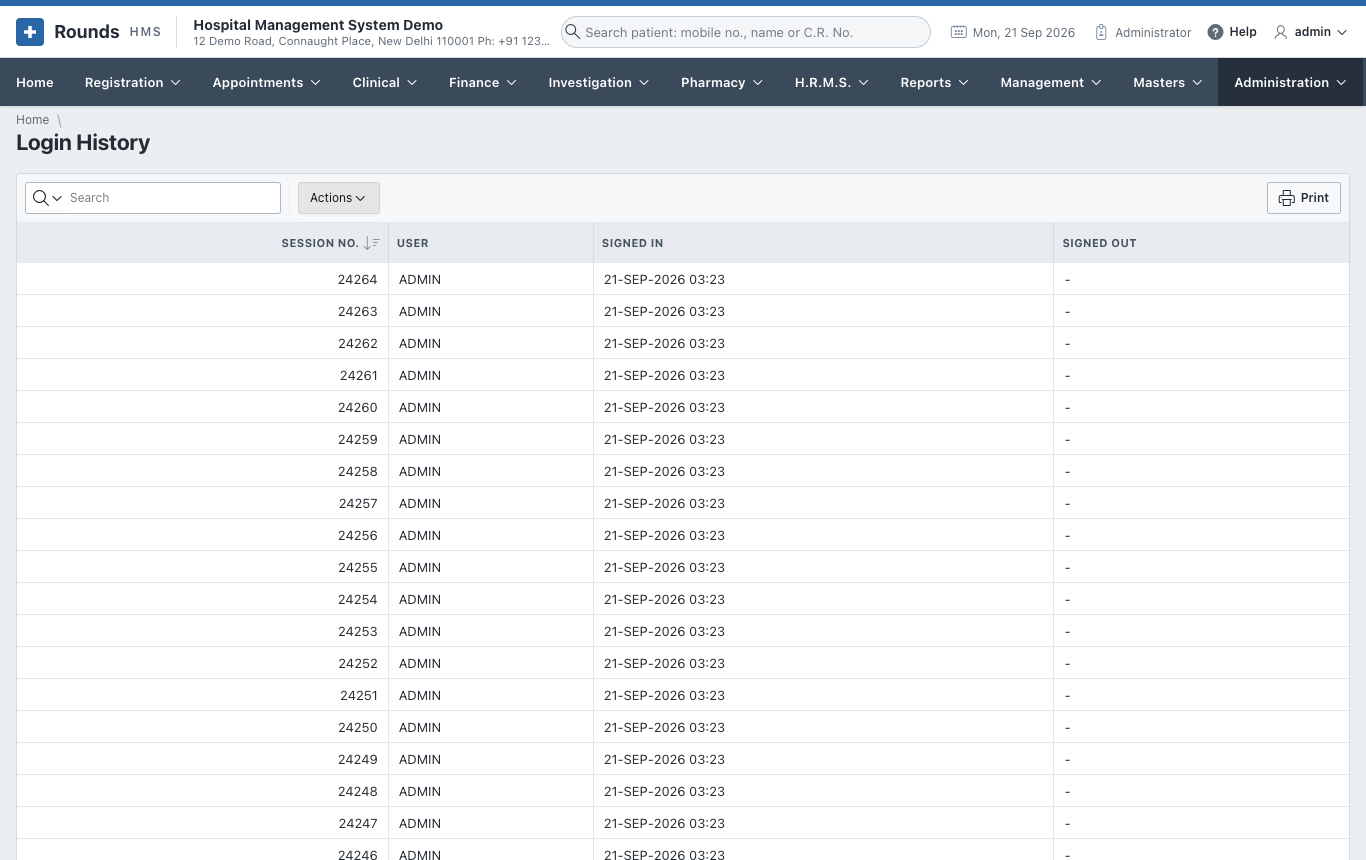Click the Home breadcrumb link
Screen dimensions: 1366x860
pos(32,120)
